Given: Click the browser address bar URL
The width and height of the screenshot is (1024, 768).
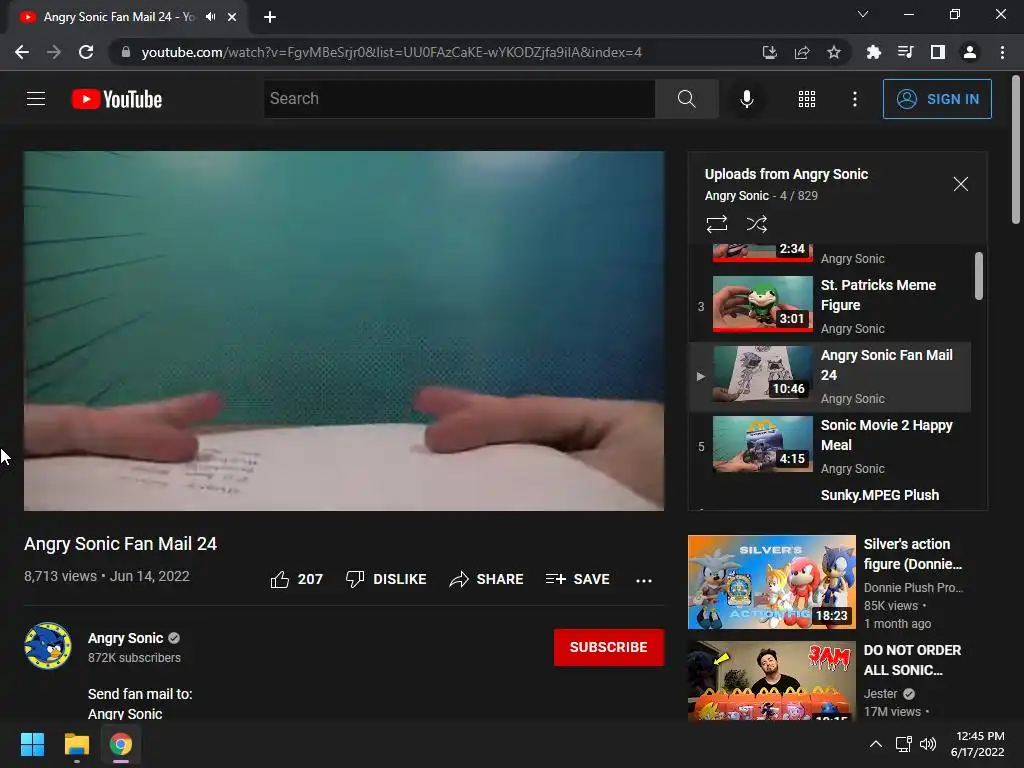Looking at the screenshot, I should (391, 52).
